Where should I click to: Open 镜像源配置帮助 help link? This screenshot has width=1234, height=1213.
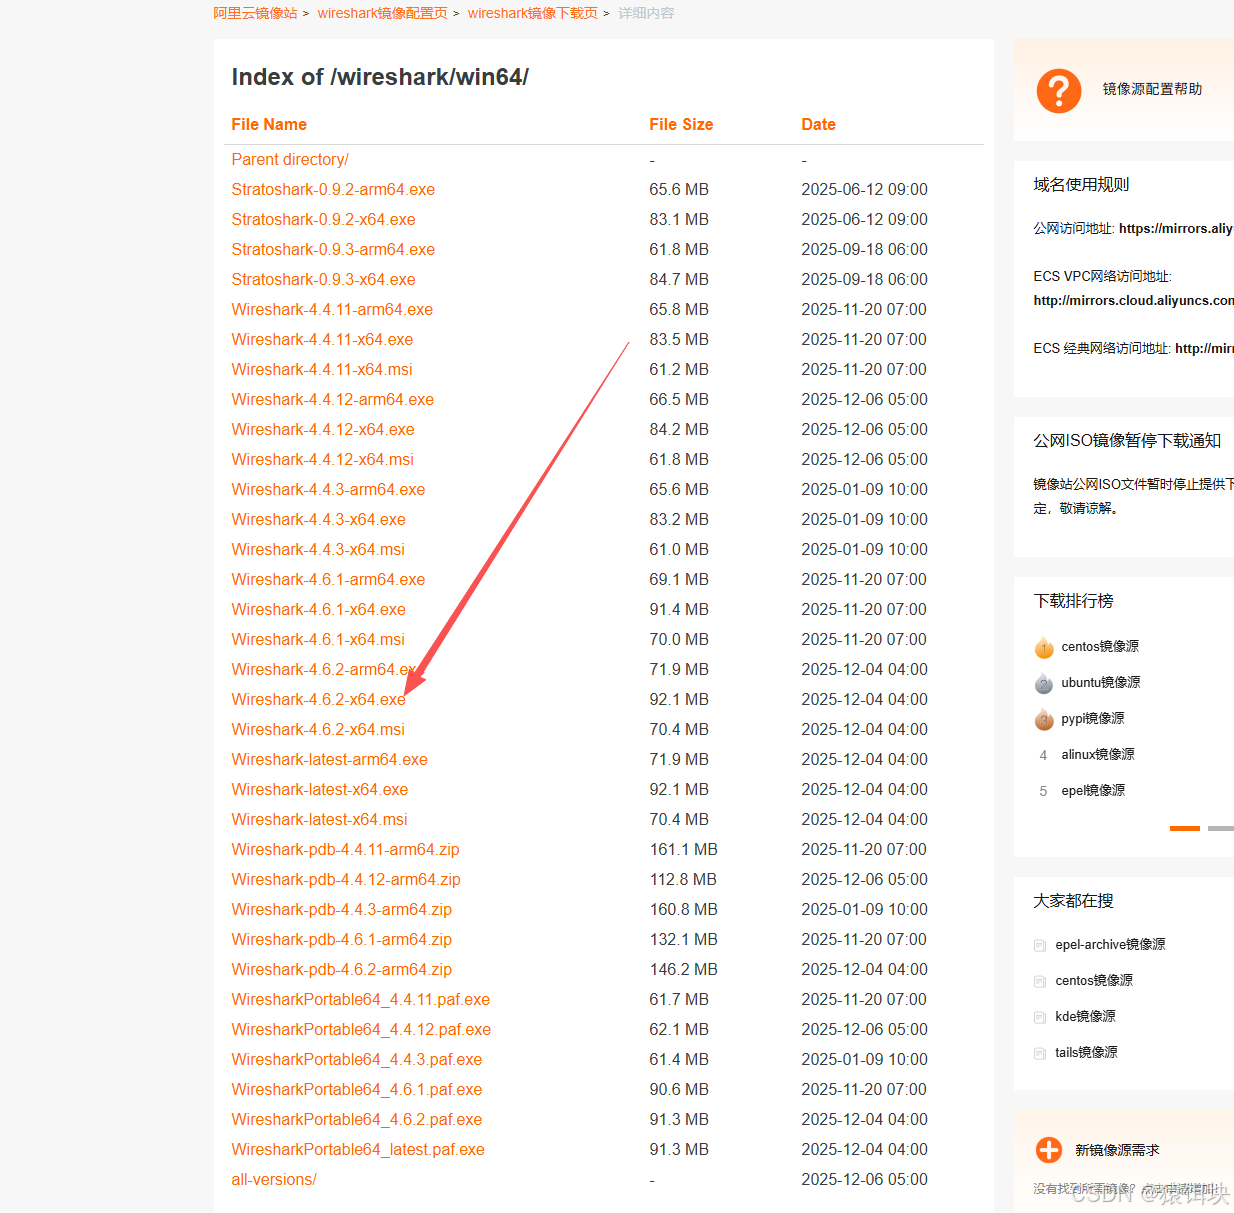pyautogui.click(x=1152, y=89)
